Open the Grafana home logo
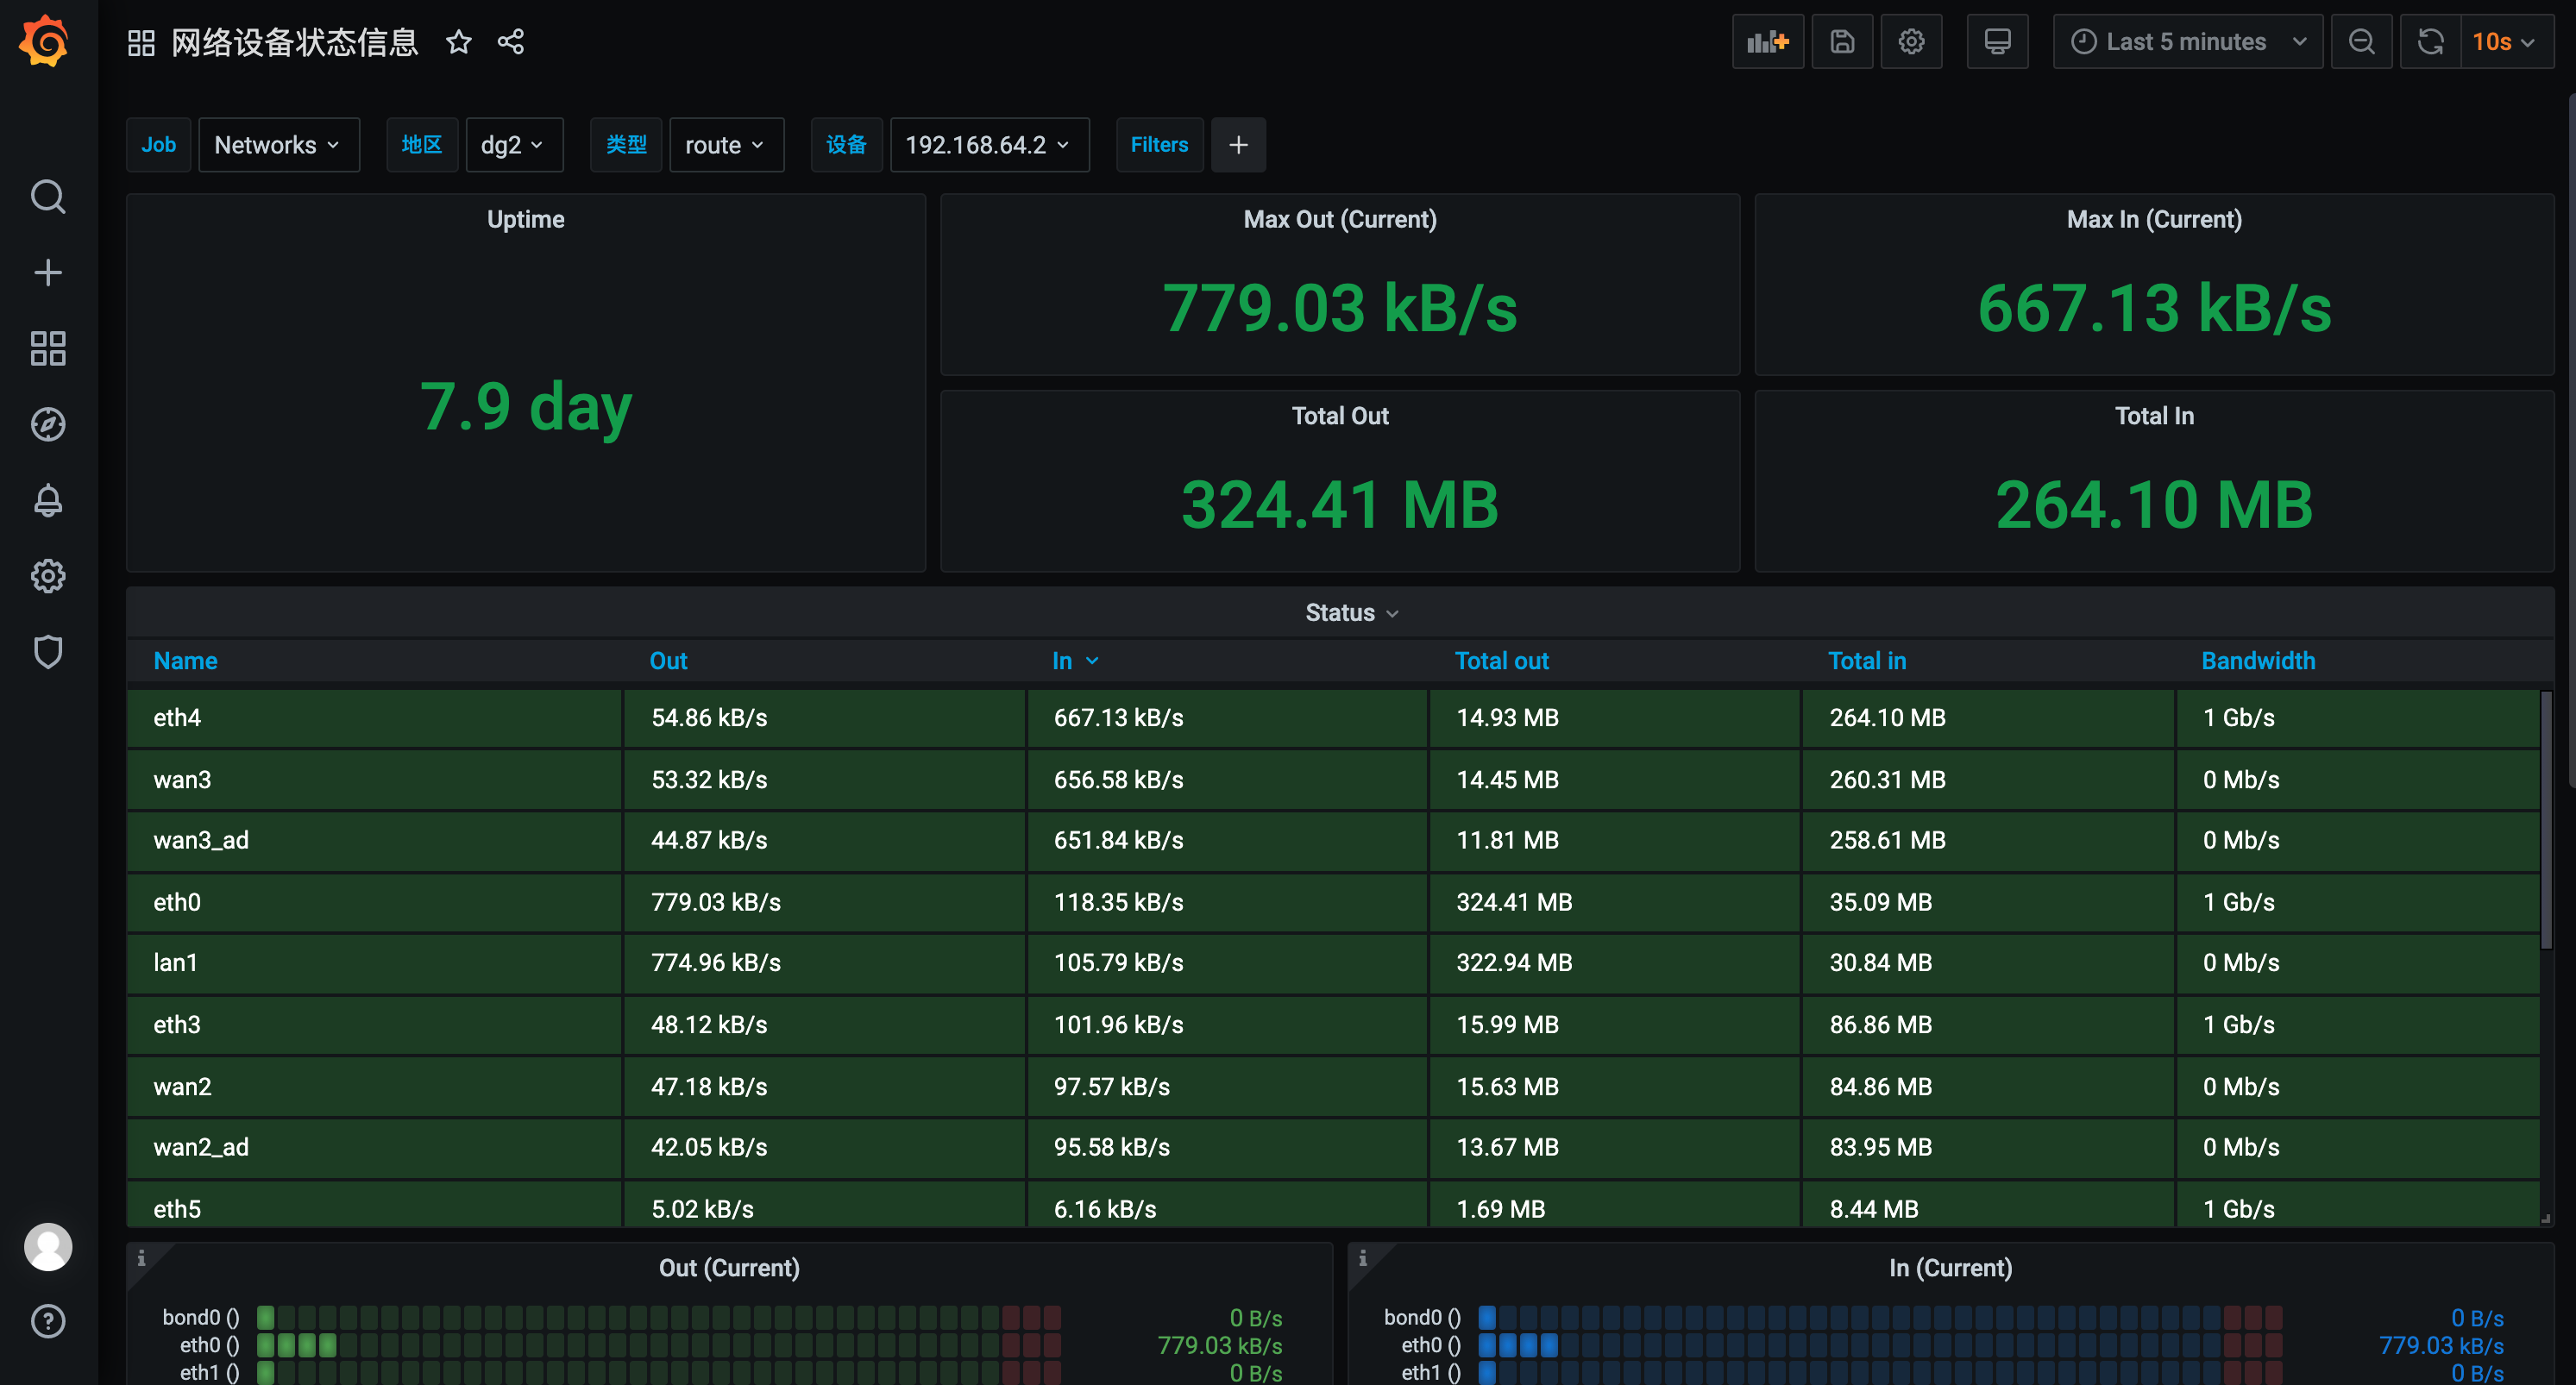The image size is (2576, 1385). click(x=46, y=42)
